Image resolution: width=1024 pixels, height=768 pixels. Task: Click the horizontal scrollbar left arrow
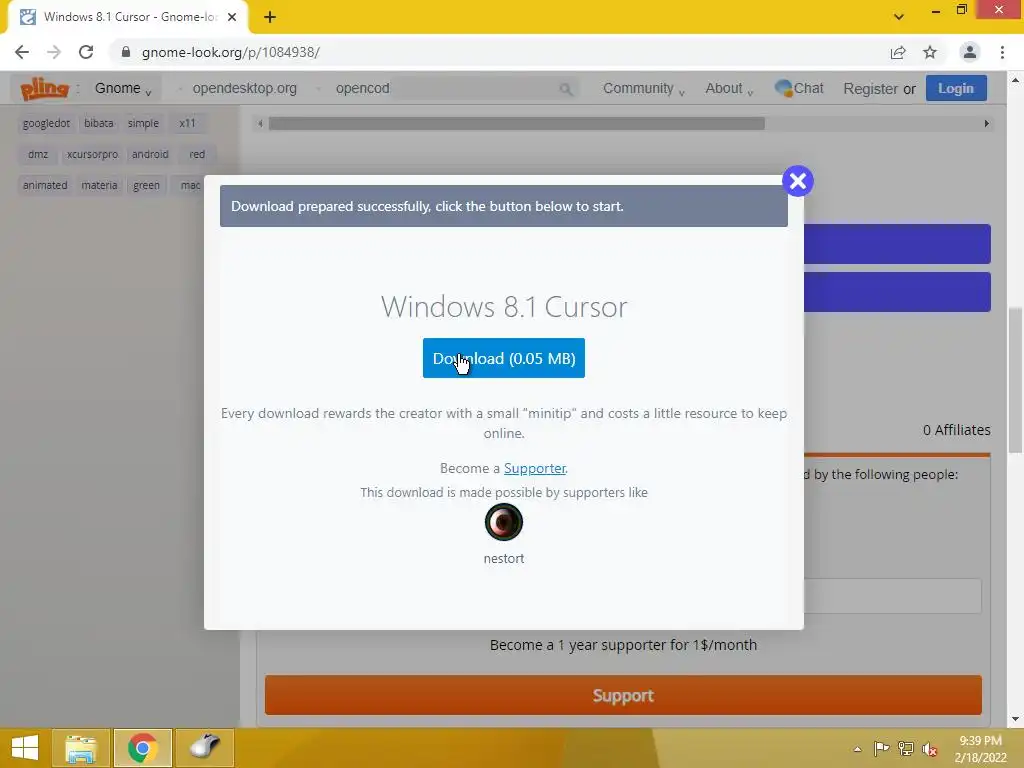pyautogui.click(x=260, y=123)
